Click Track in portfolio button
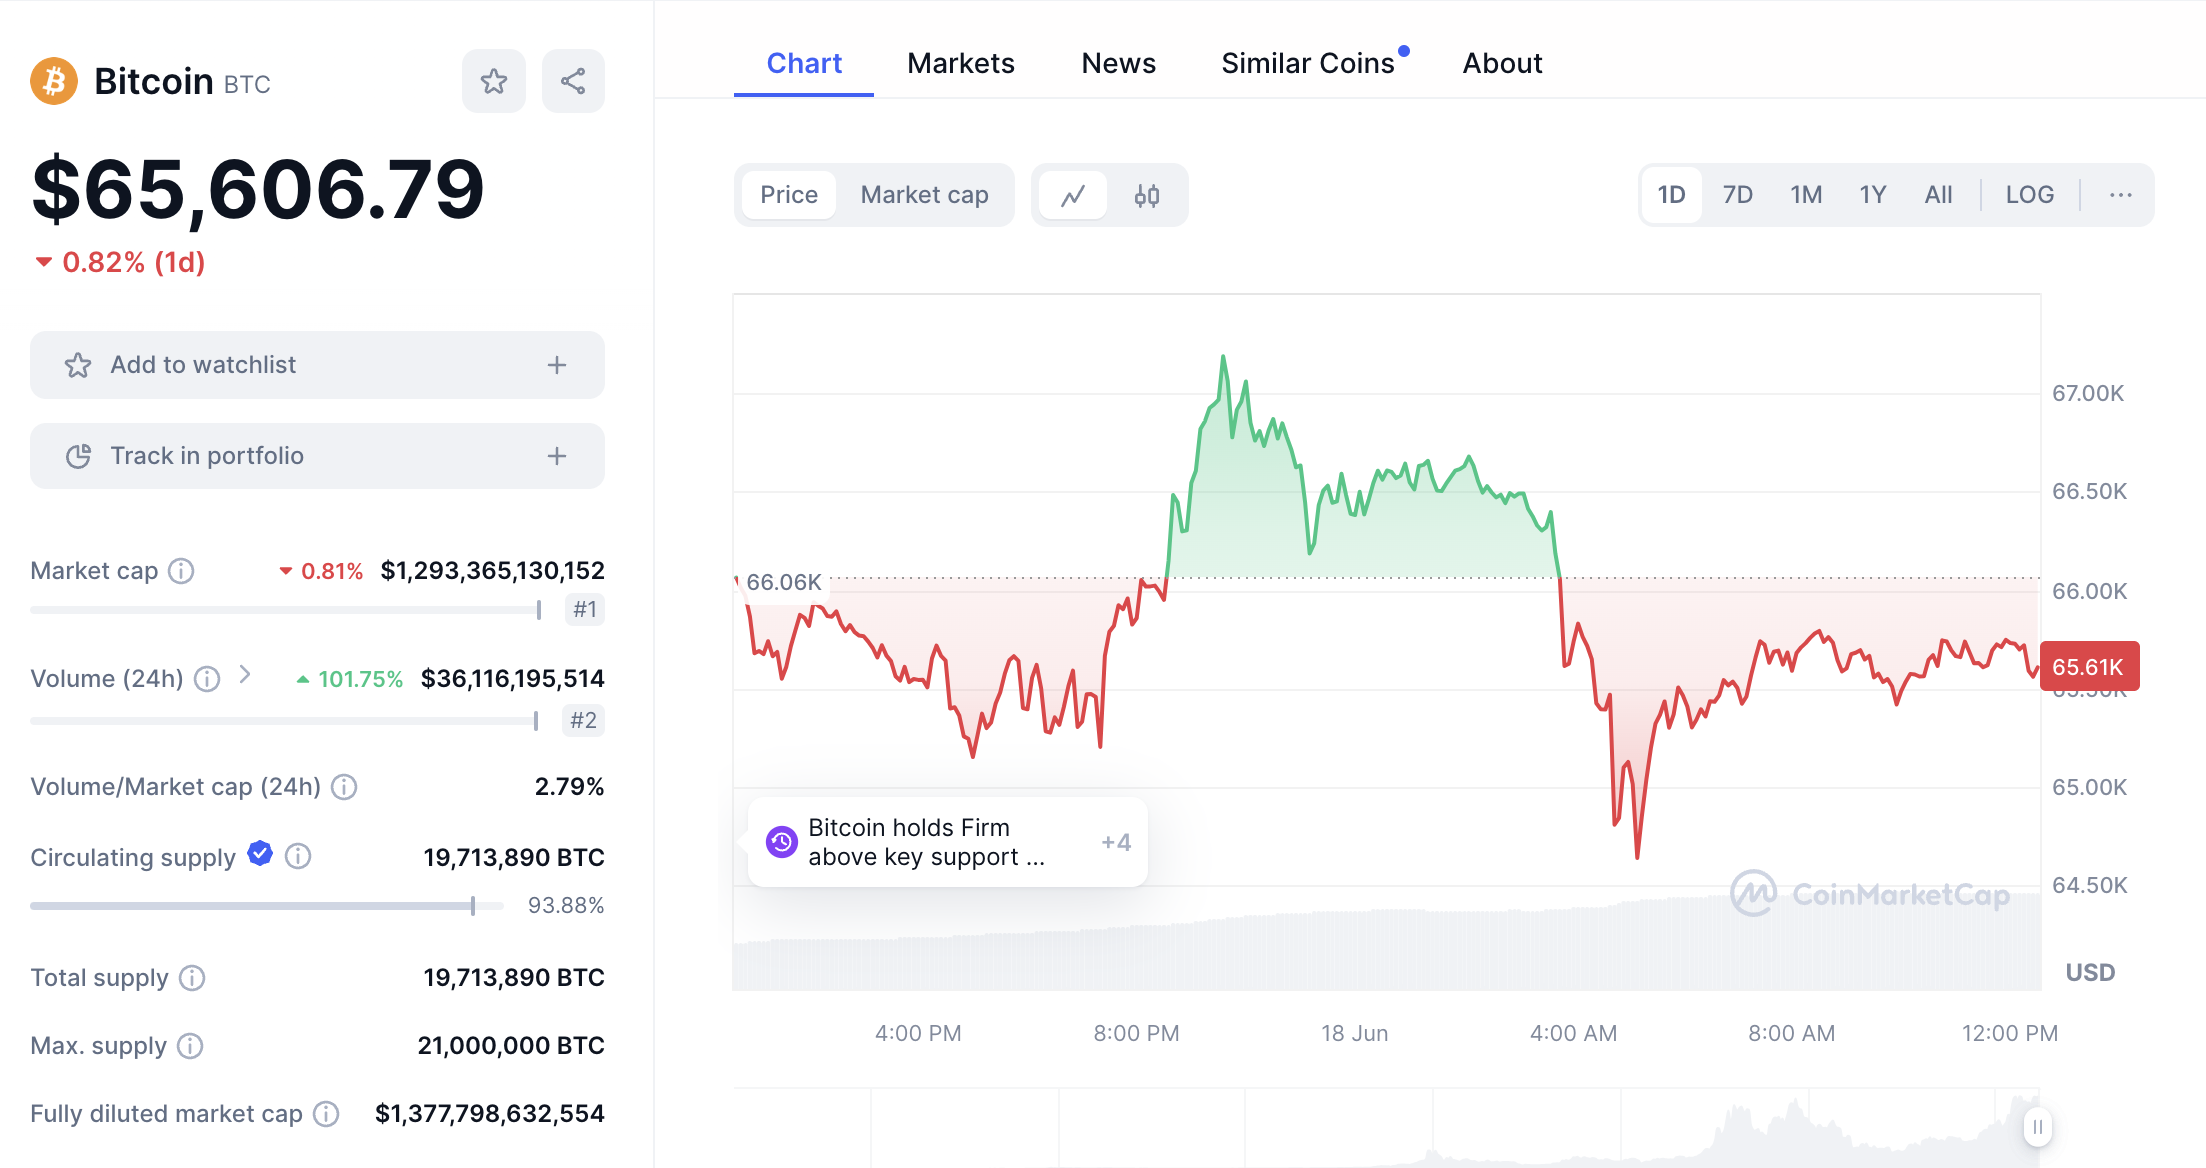The height and width of the screenshot is (1168, 2206). coord(317,456)
